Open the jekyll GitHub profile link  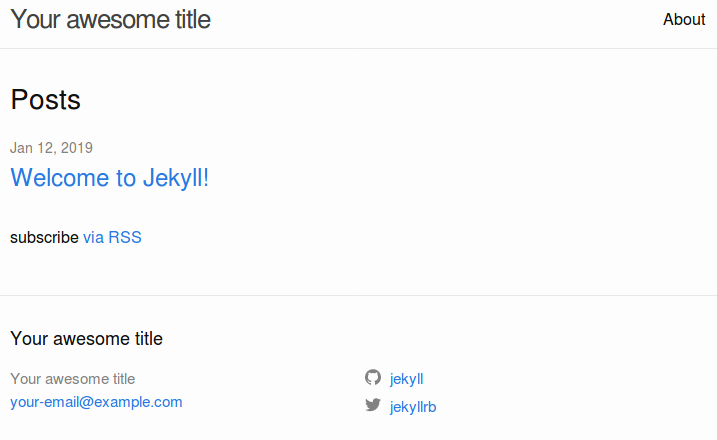407,379
